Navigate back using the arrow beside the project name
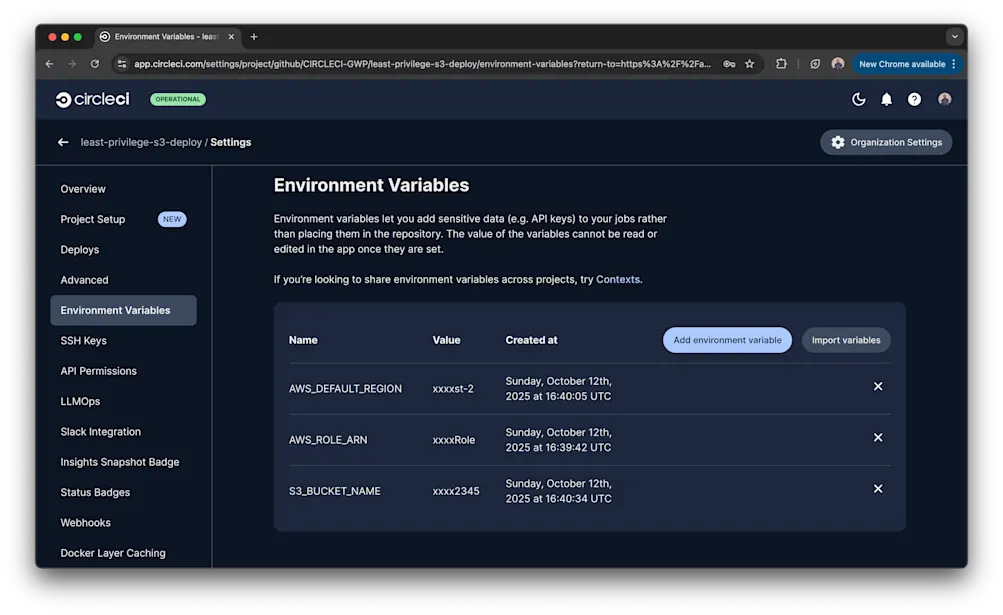Screen dimensions: 1003x615 (x=62, y=142)
